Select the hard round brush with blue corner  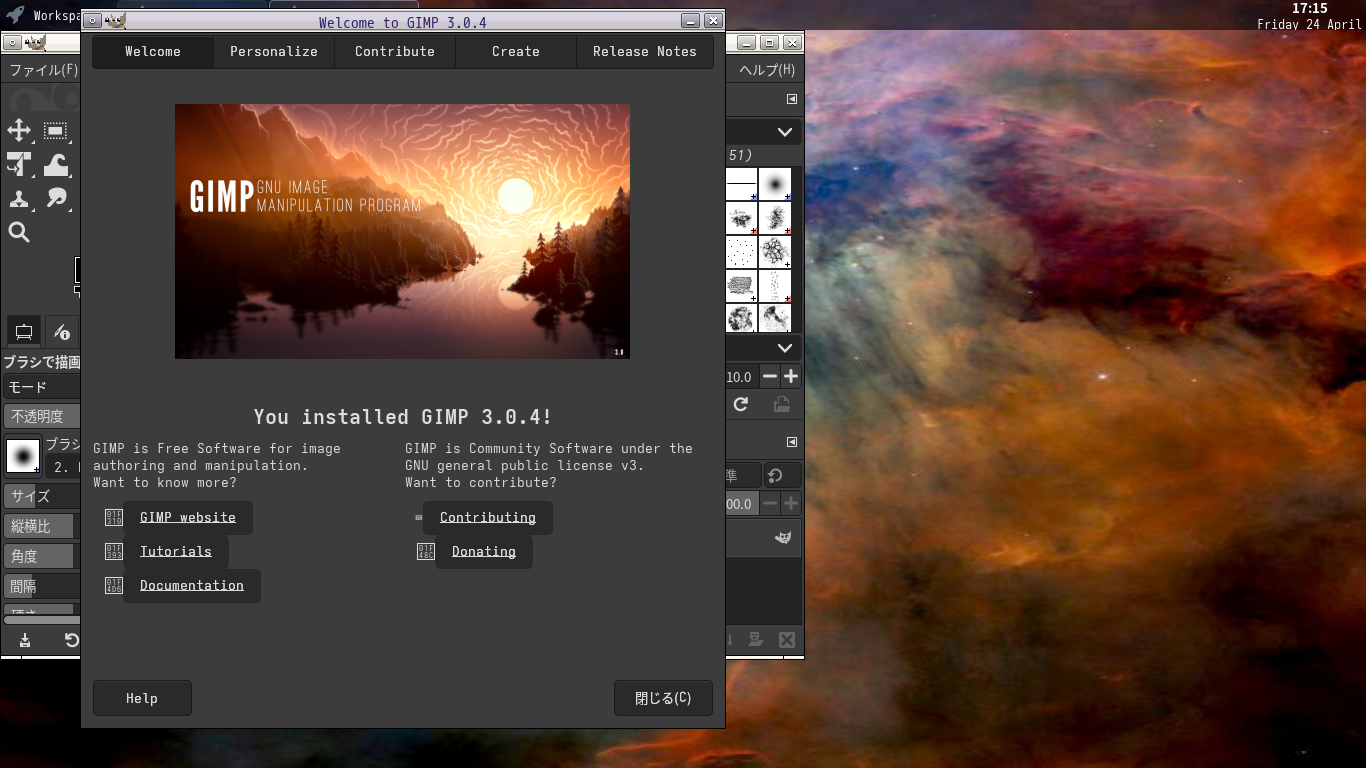click(775, 185)
